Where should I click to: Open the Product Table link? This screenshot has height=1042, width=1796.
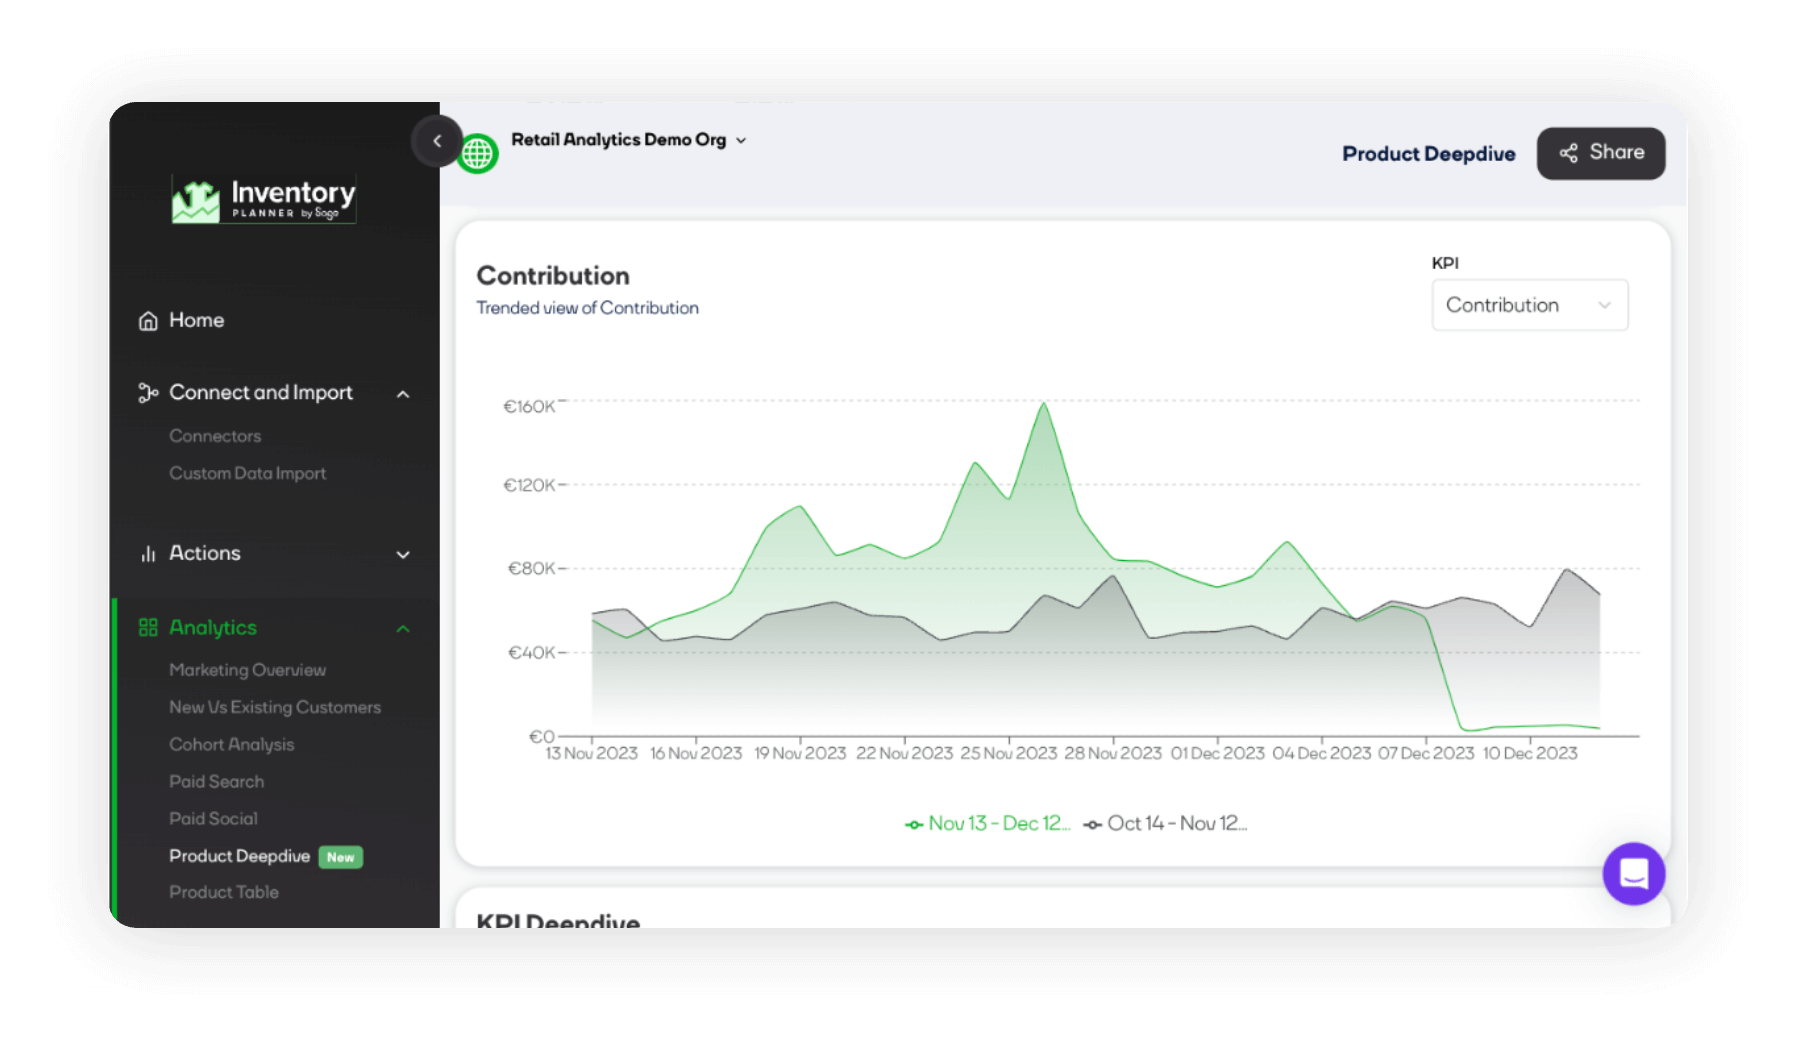223,892
